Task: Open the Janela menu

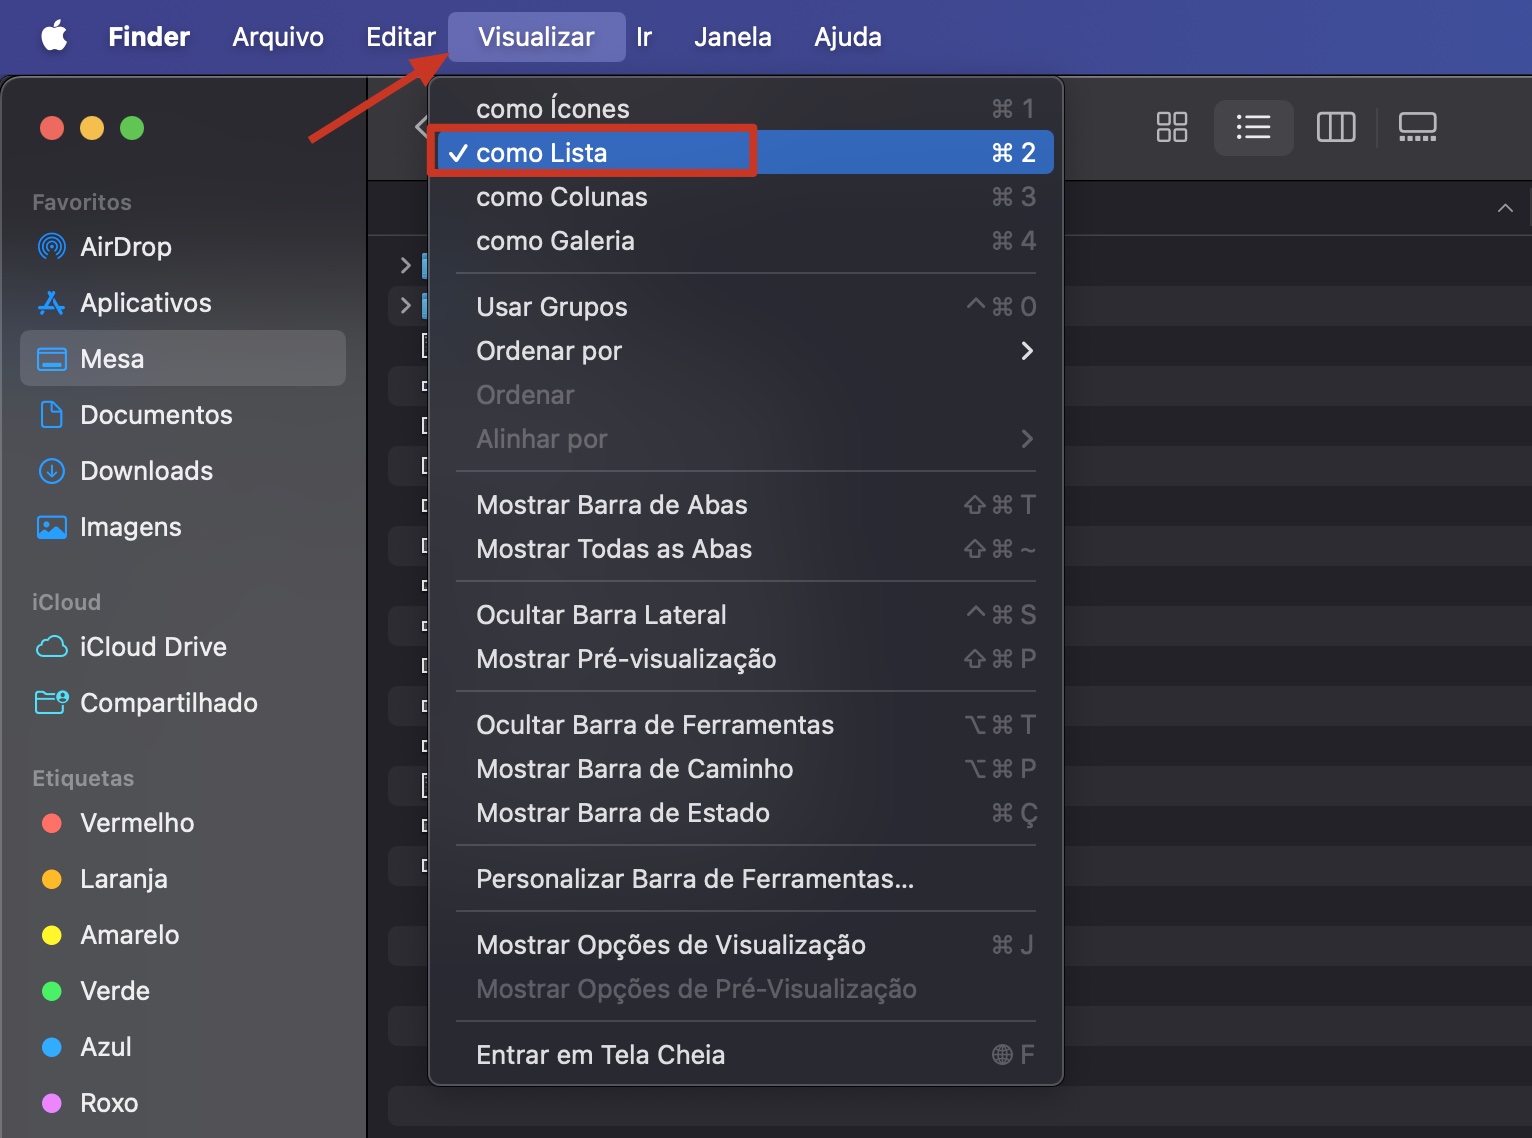Action: pos(731,36)
